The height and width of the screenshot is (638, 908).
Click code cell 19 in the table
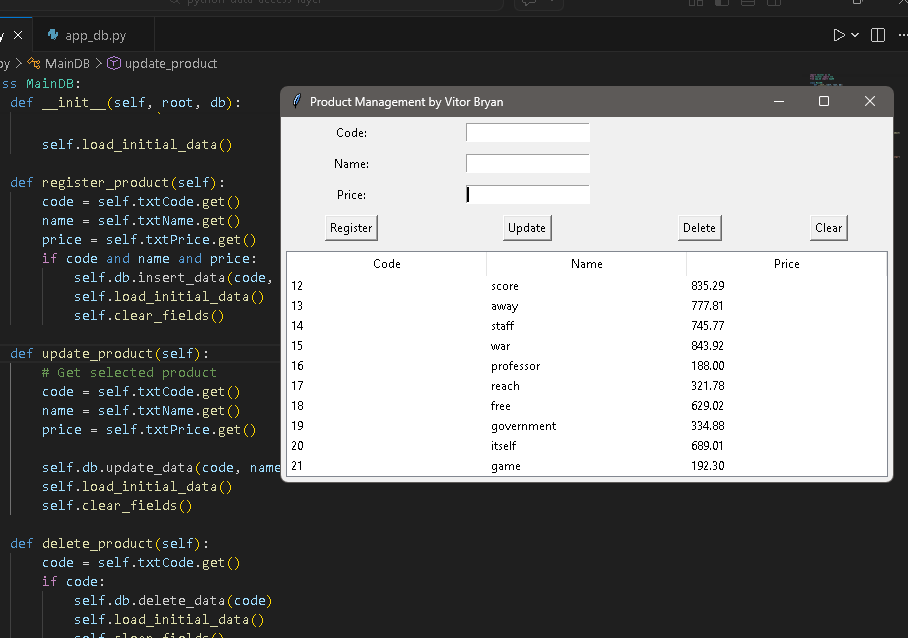297,426
